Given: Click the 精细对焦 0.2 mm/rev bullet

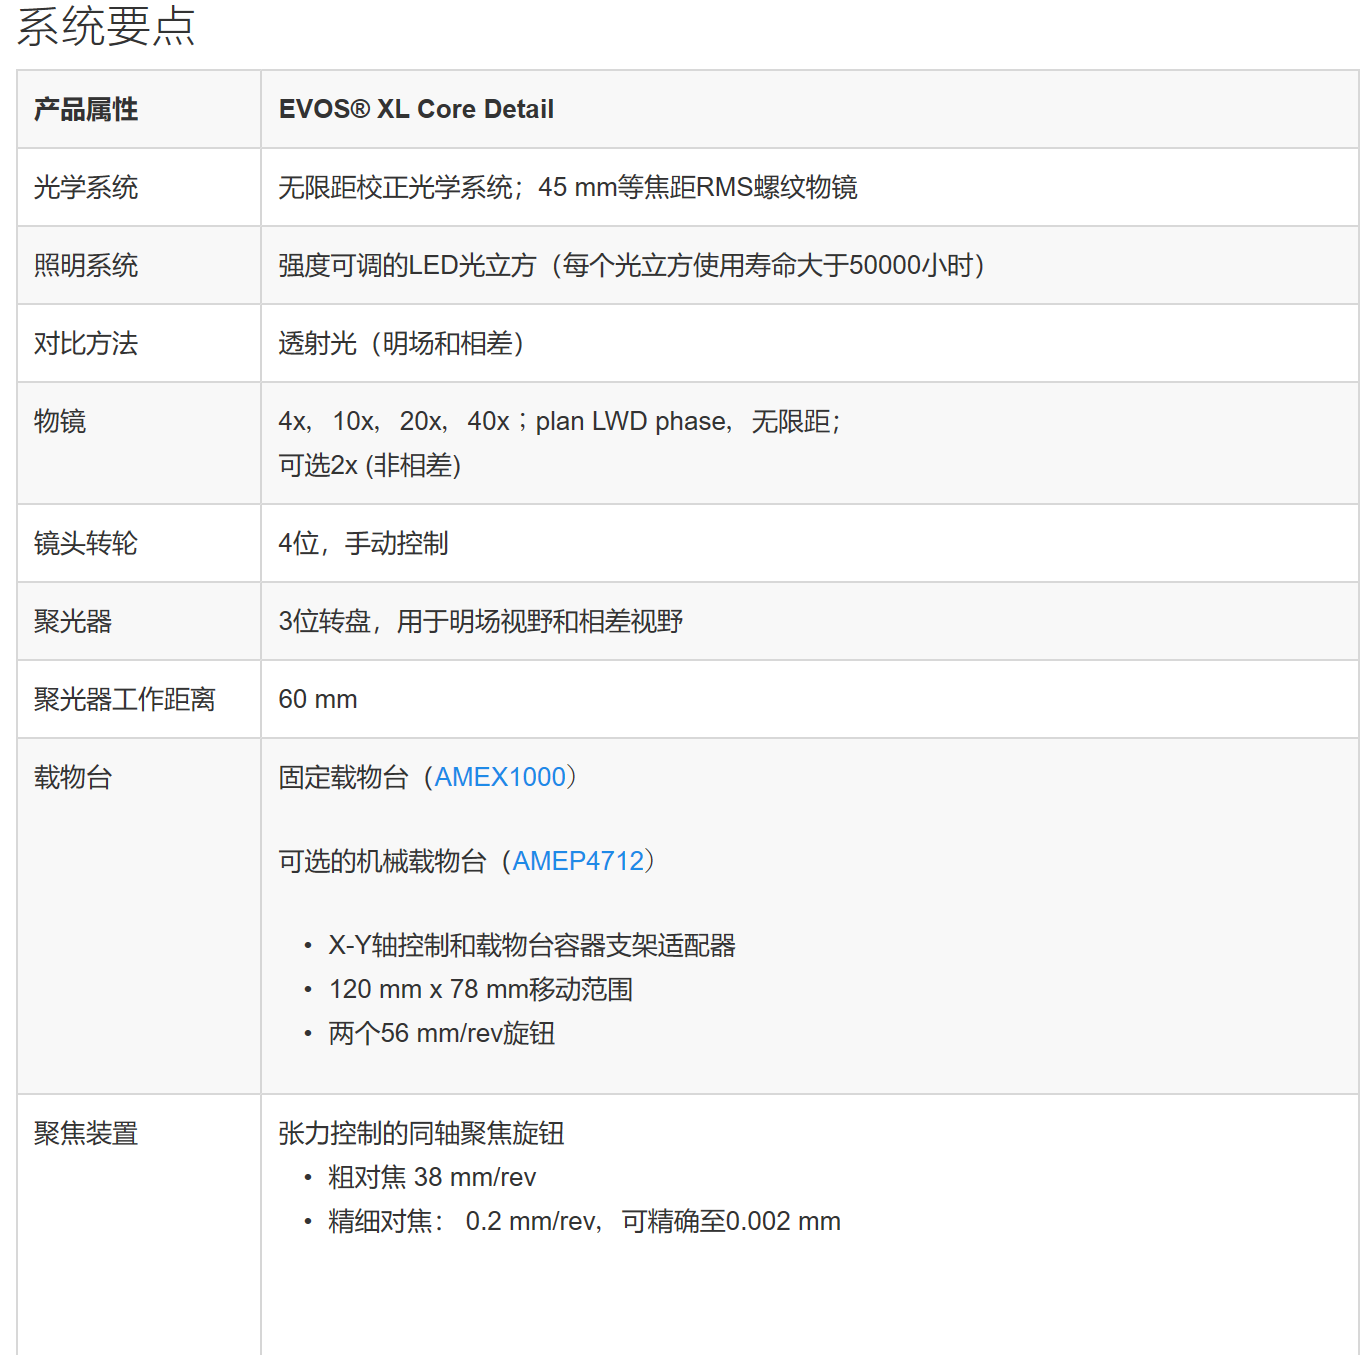Looking at the screenshot, I should [585, 1221].
